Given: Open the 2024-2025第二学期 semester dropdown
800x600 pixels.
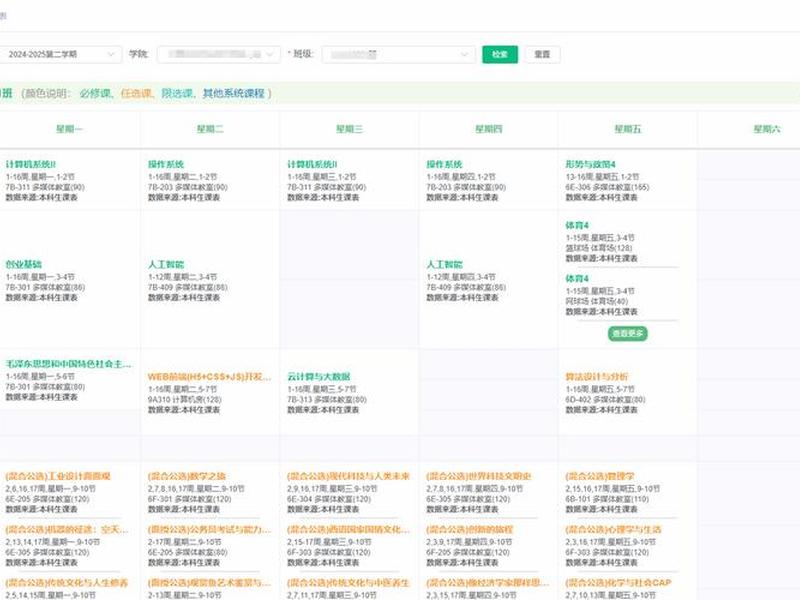Looking at the screenshot, I should pyautogui.click(x=60, y=54).
